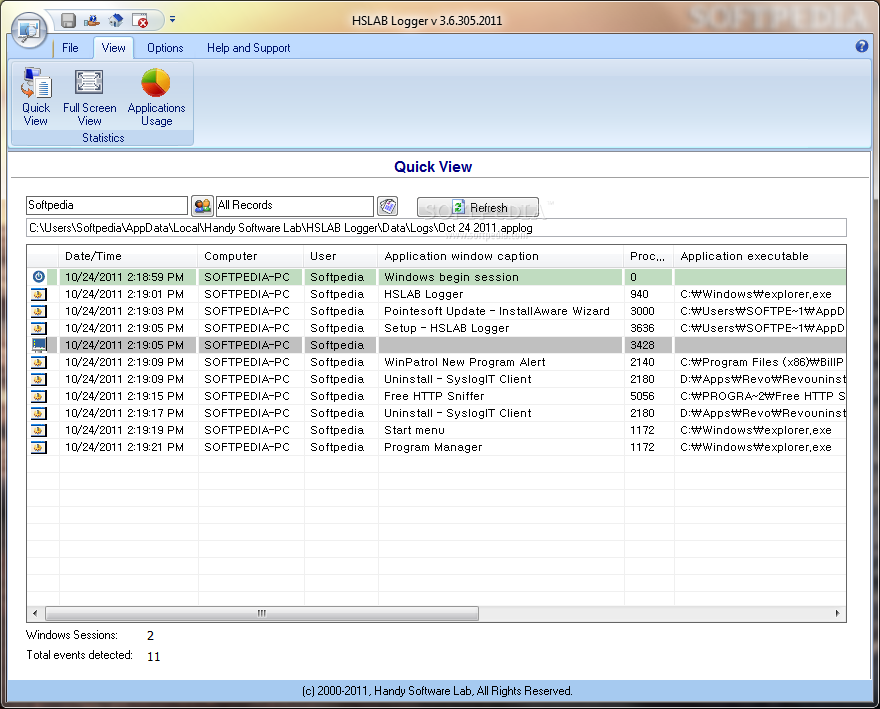880x709 pixels.
Task: Click the icon on Pointesoft Update row
Action: coord(39,311)
